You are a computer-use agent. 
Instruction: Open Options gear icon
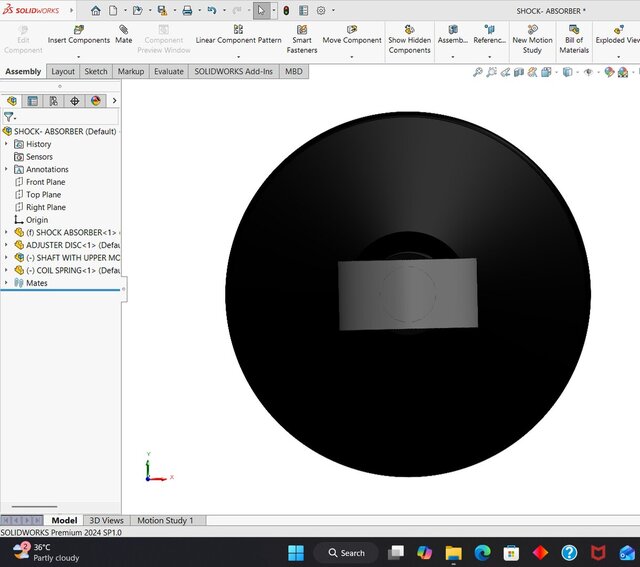click(321, 11)
